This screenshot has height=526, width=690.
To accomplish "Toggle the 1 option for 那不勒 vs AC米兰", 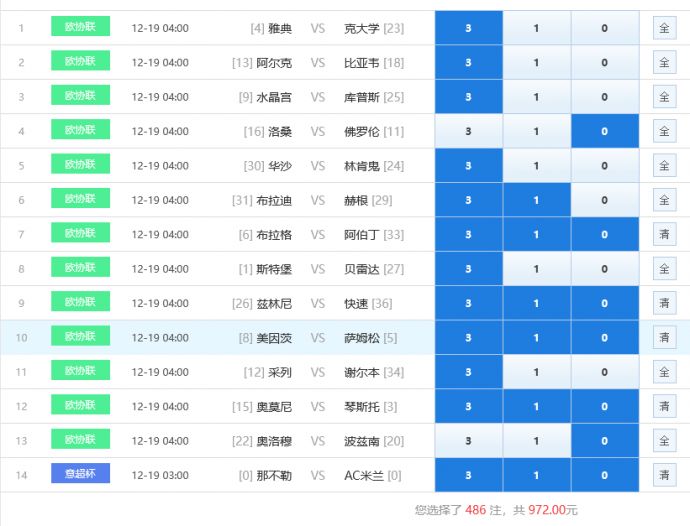I will (536, 476).
